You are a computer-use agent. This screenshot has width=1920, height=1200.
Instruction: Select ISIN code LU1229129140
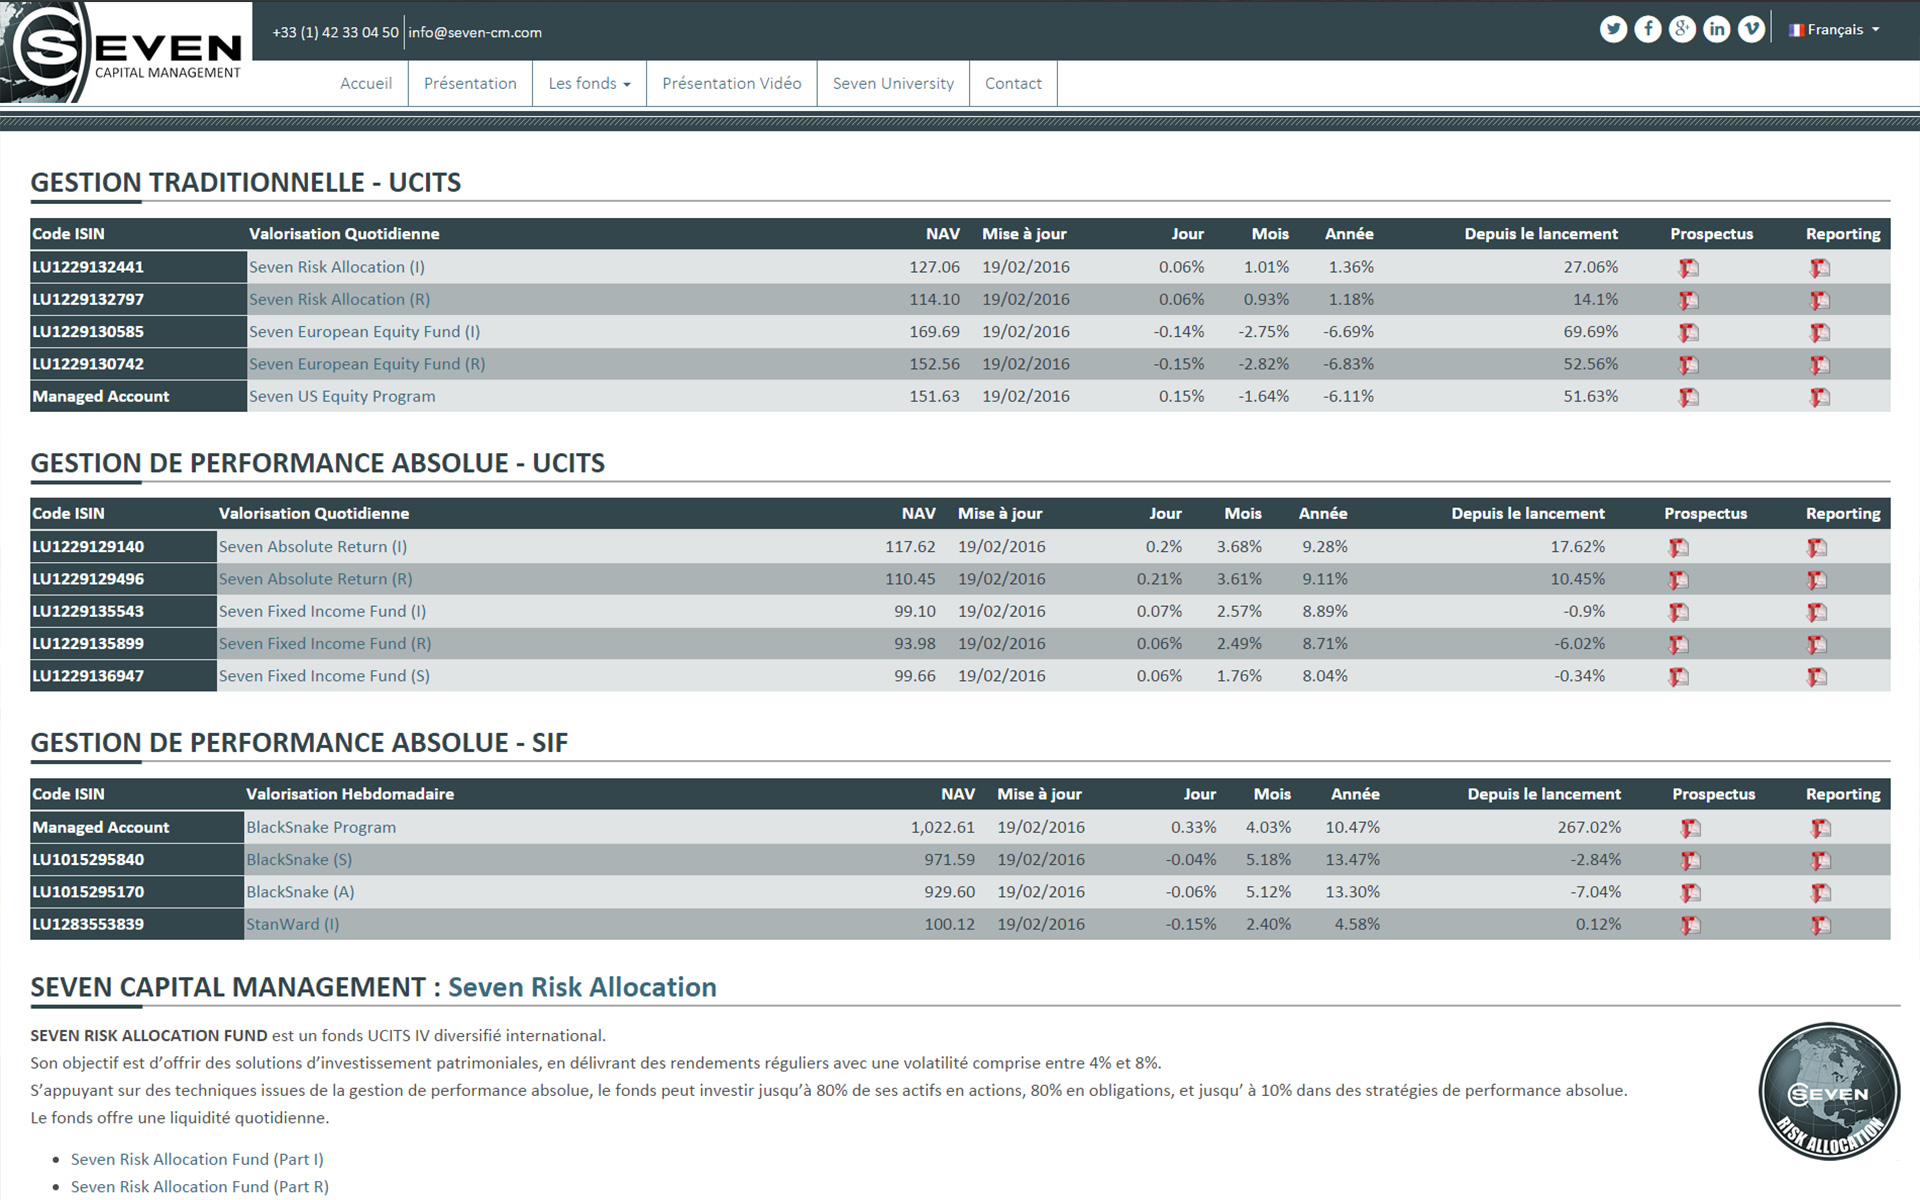(88, 547)
